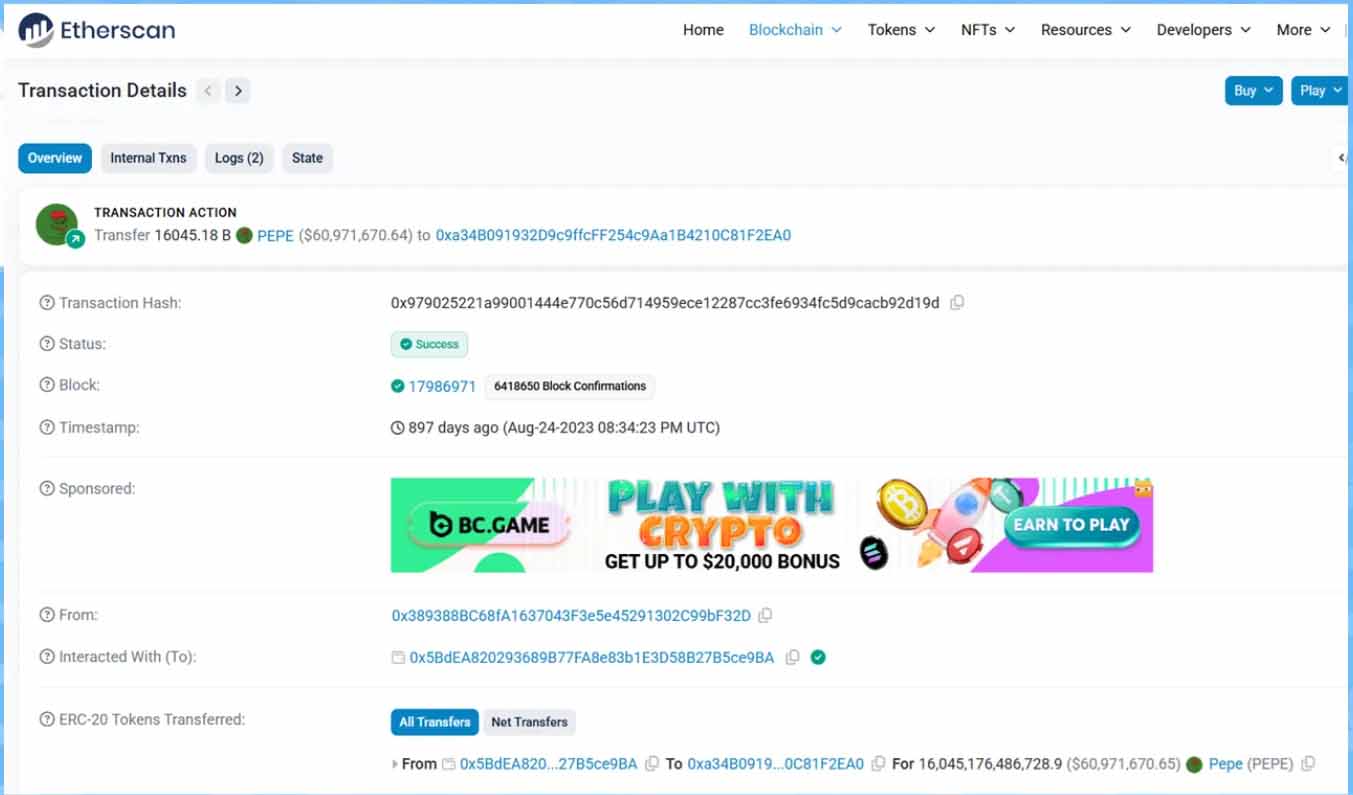The width and height of the screenshot is (1353, 795).
Task: Copy the From address 0x389388BC…
Action: pos(765,616)
